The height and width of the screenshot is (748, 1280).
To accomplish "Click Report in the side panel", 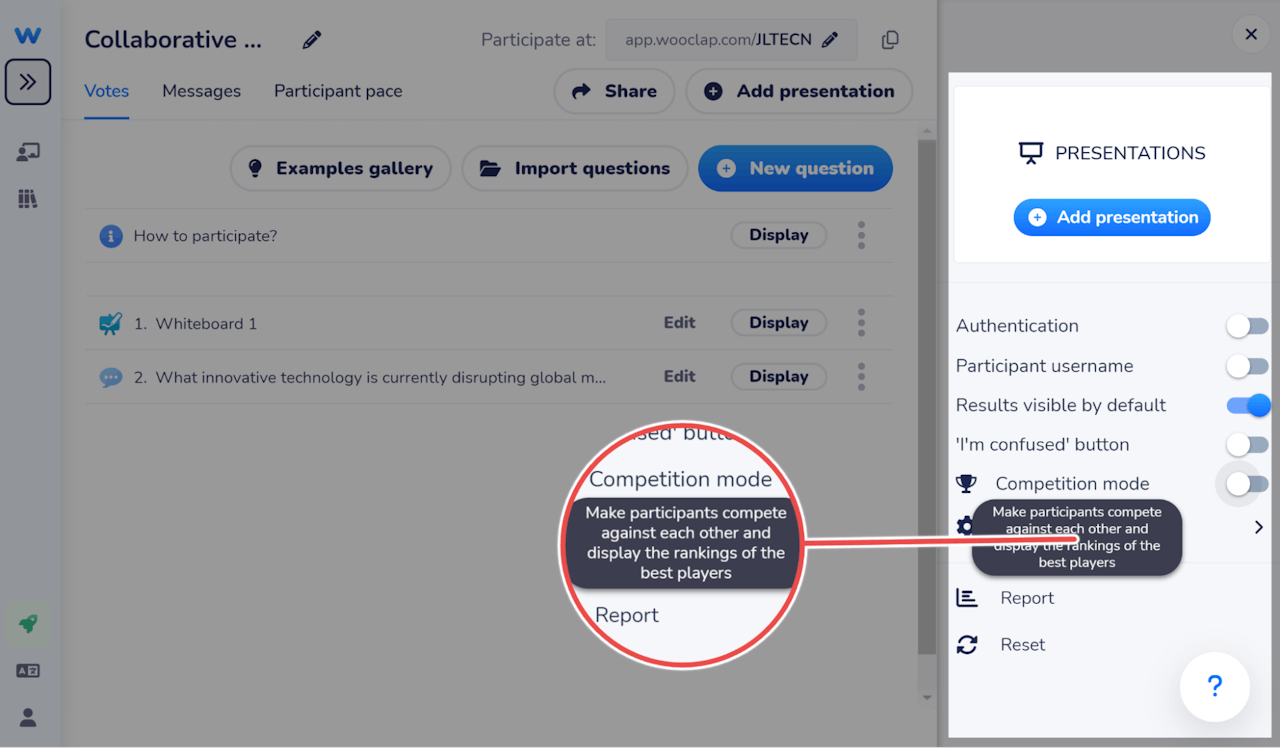I will [1027, 598].
